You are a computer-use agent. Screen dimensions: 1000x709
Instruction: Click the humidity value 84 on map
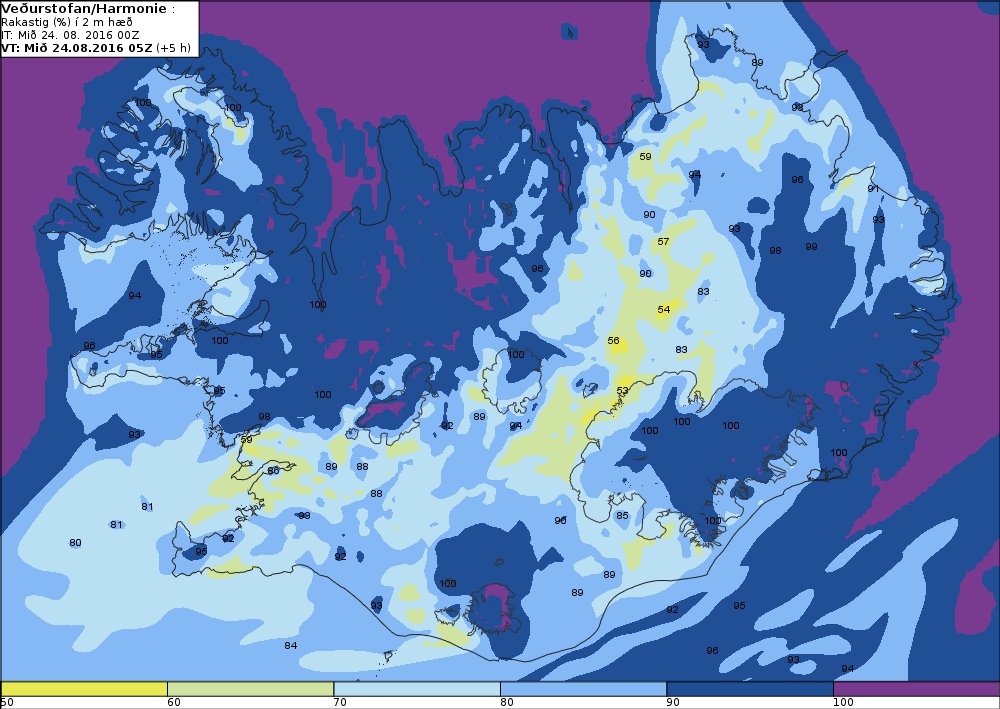[291, 645]
